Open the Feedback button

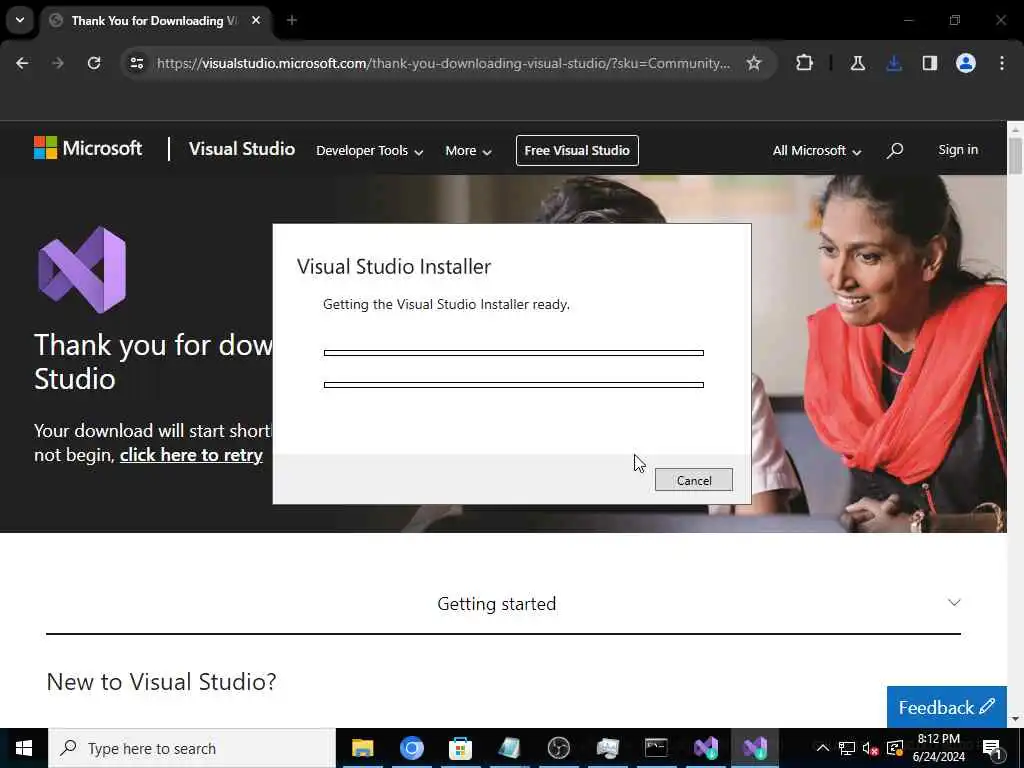pyautogui.click(x=946, y=707)
